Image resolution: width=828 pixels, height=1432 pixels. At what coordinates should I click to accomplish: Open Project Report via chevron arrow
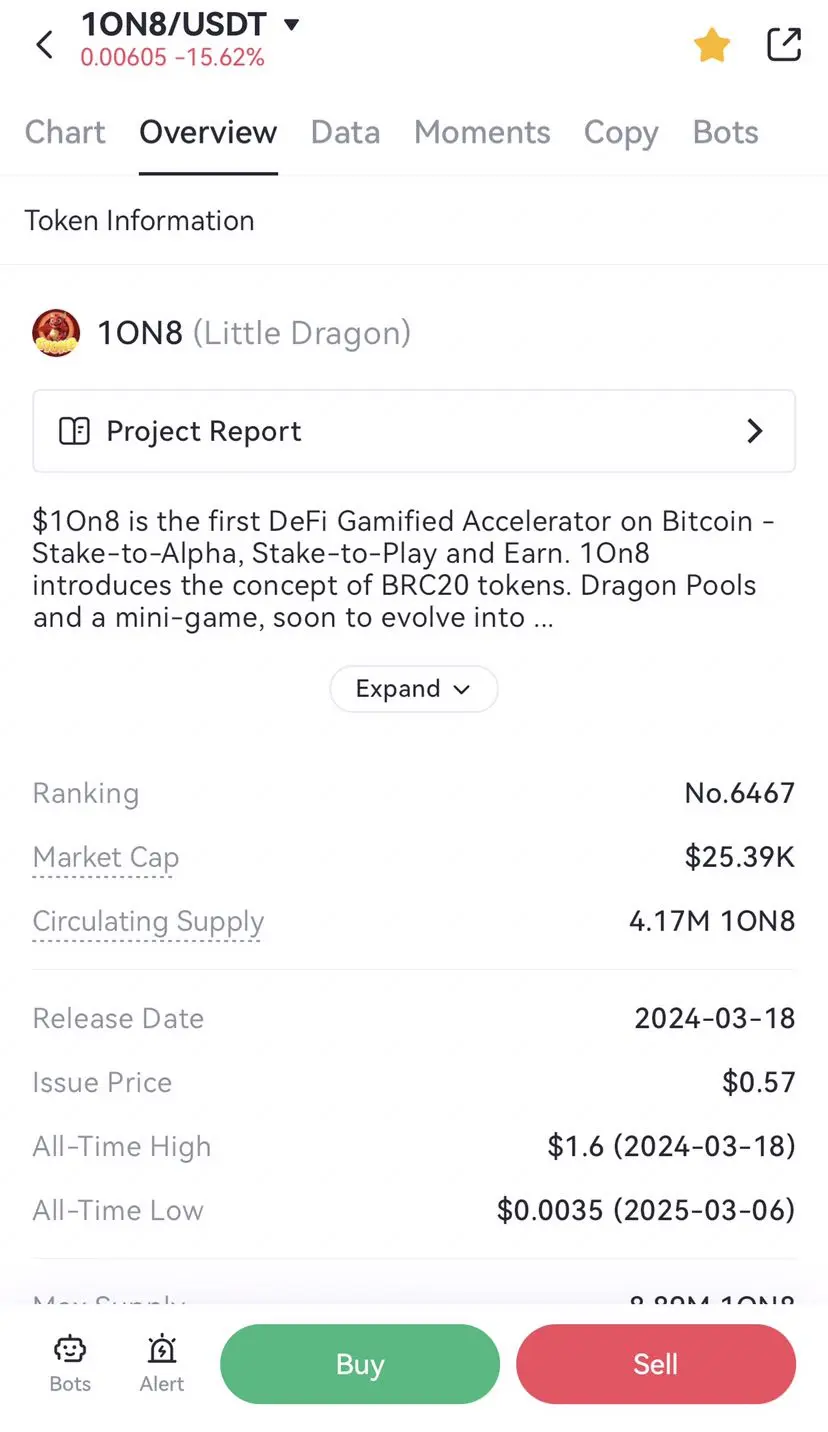tap(755, 431)
